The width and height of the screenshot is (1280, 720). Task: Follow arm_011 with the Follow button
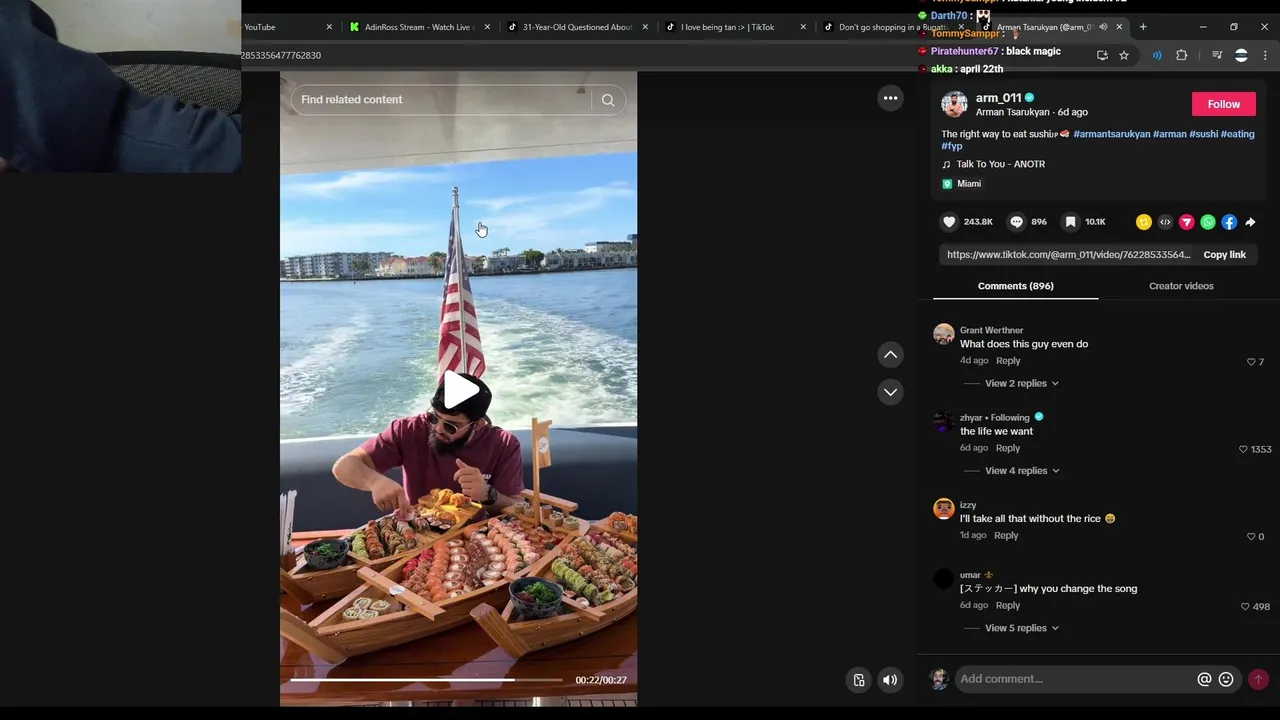point(1223,104)
